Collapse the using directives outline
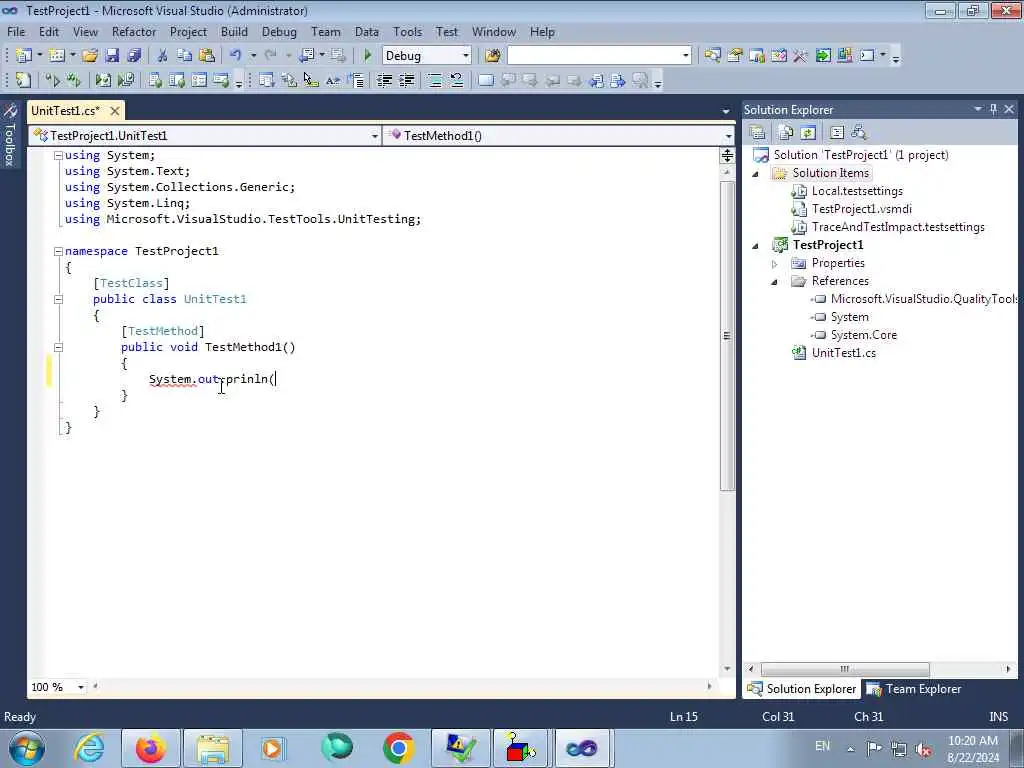 (58, 155)
